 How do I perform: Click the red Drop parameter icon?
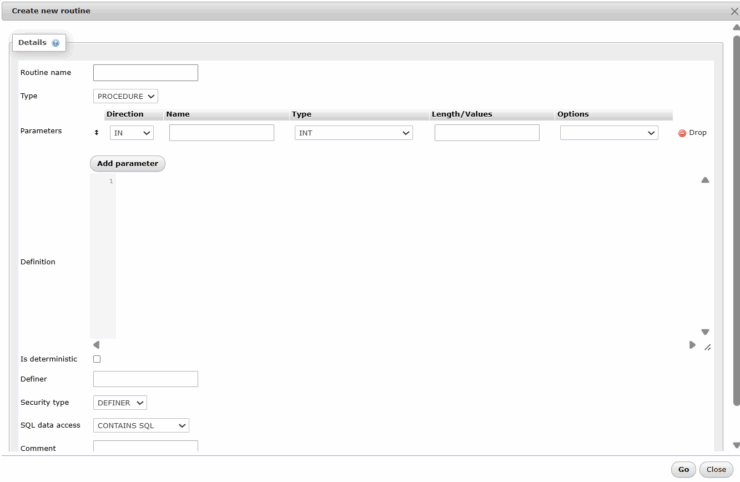click(x=682, y=133)
